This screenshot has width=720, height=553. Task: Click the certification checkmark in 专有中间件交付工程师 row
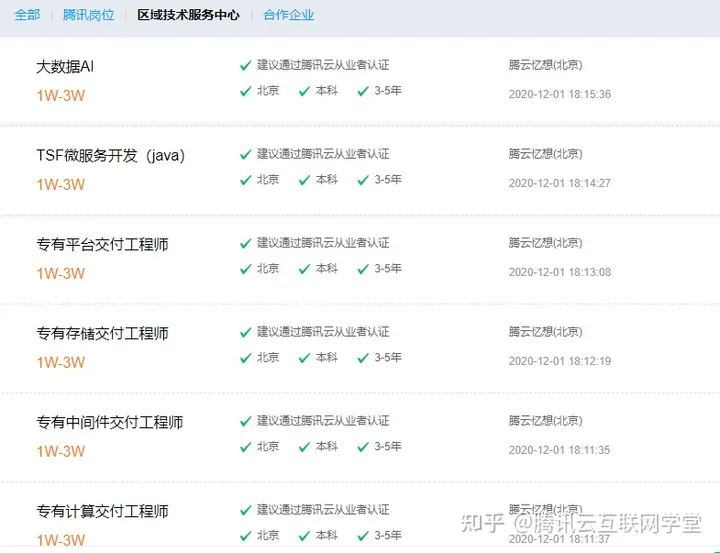coord(246,422)
